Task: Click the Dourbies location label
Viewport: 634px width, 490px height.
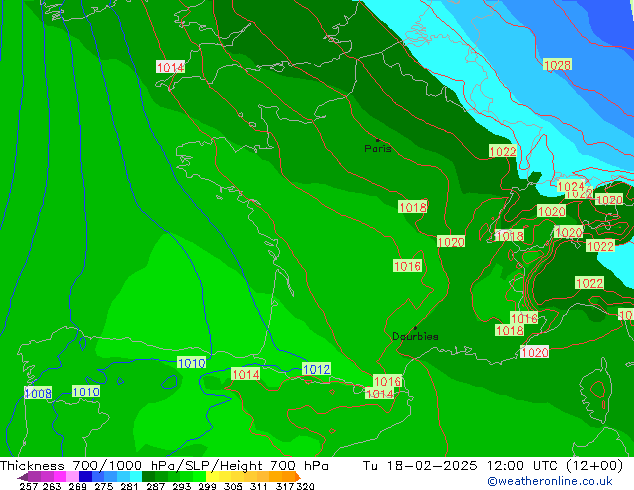Action: [415, 336]
